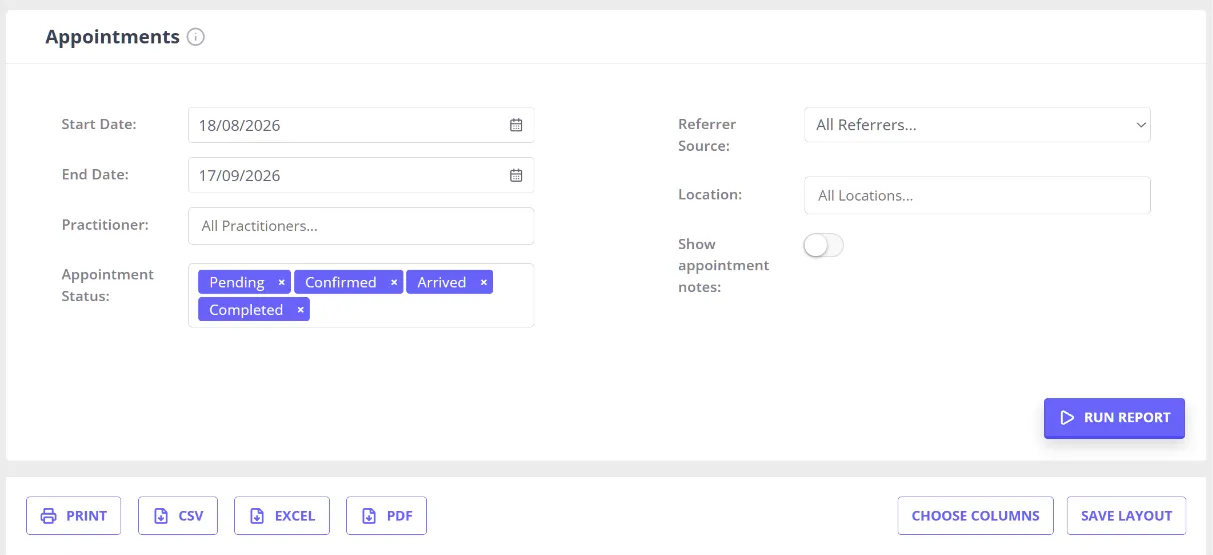Remove the Arrived status tag
The width and height of the screenshot is (1213, 555).
pos(484,283)
